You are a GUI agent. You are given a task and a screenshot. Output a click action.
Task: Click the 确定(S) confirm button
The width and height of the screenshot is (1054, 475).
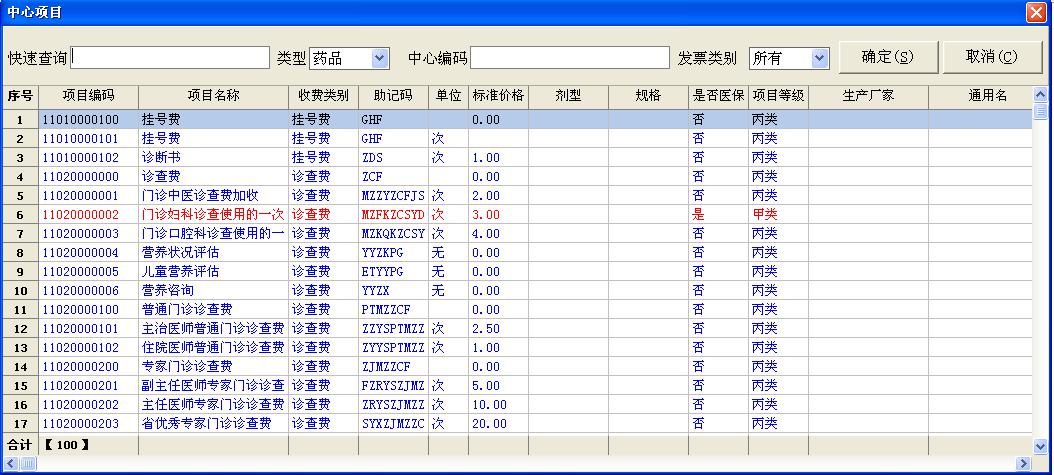click(x=887, y=57)
